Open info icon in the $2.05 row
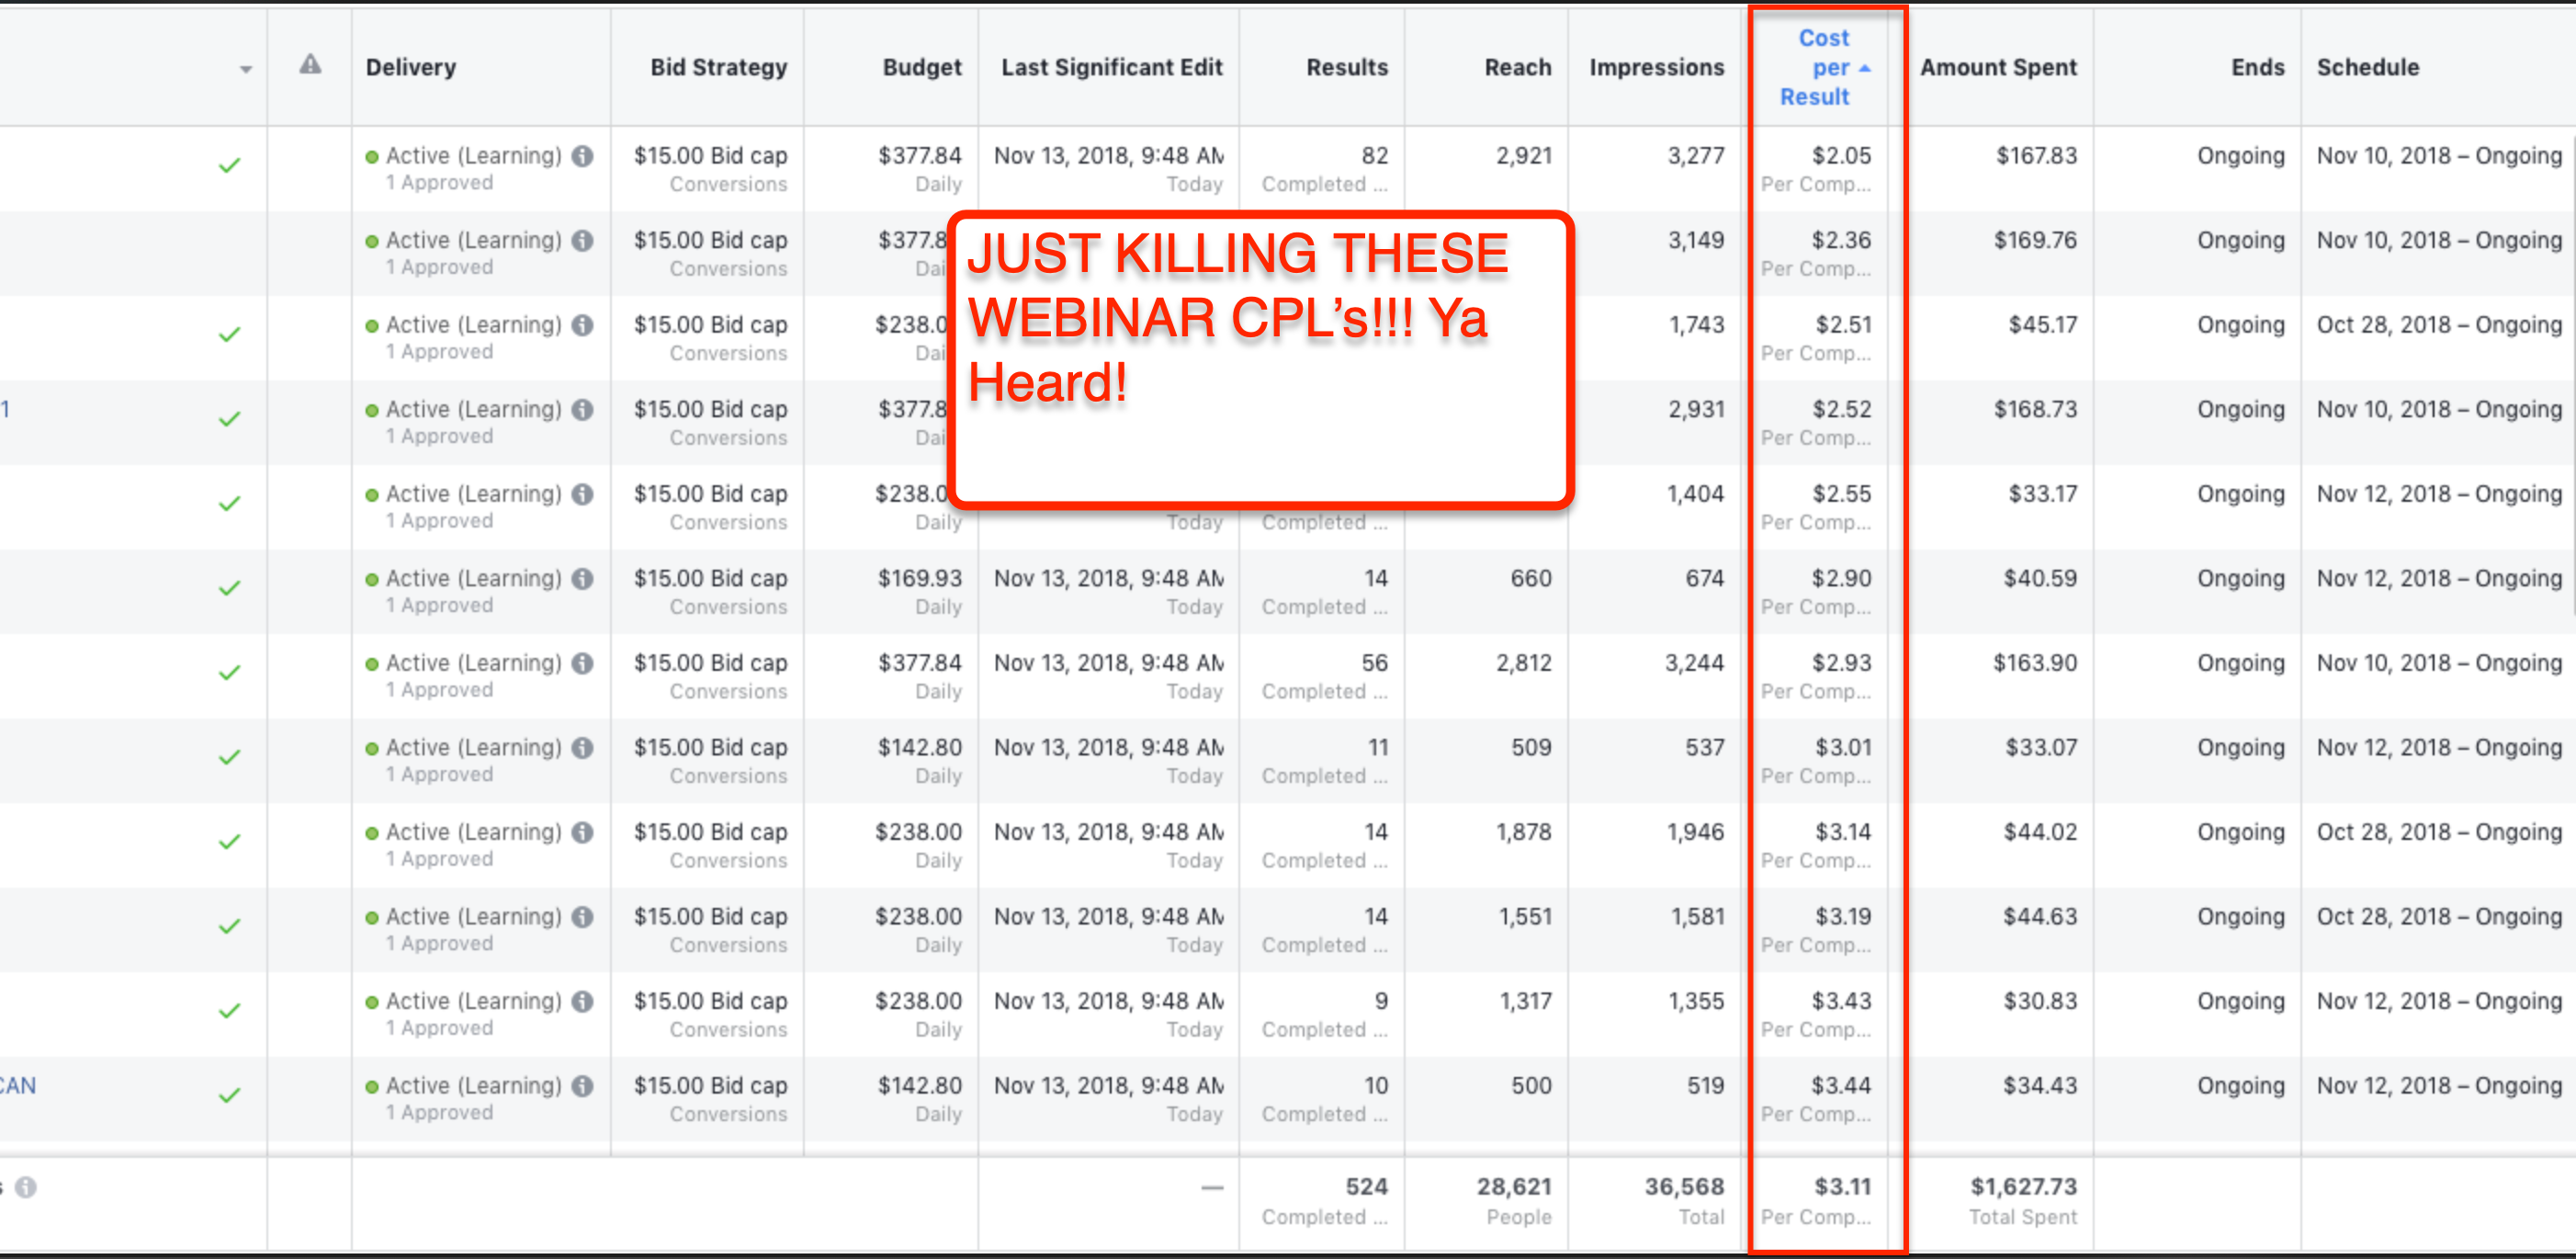Screen dimensions: 2576x1259 pyautogui.click(x=582, y=156)
